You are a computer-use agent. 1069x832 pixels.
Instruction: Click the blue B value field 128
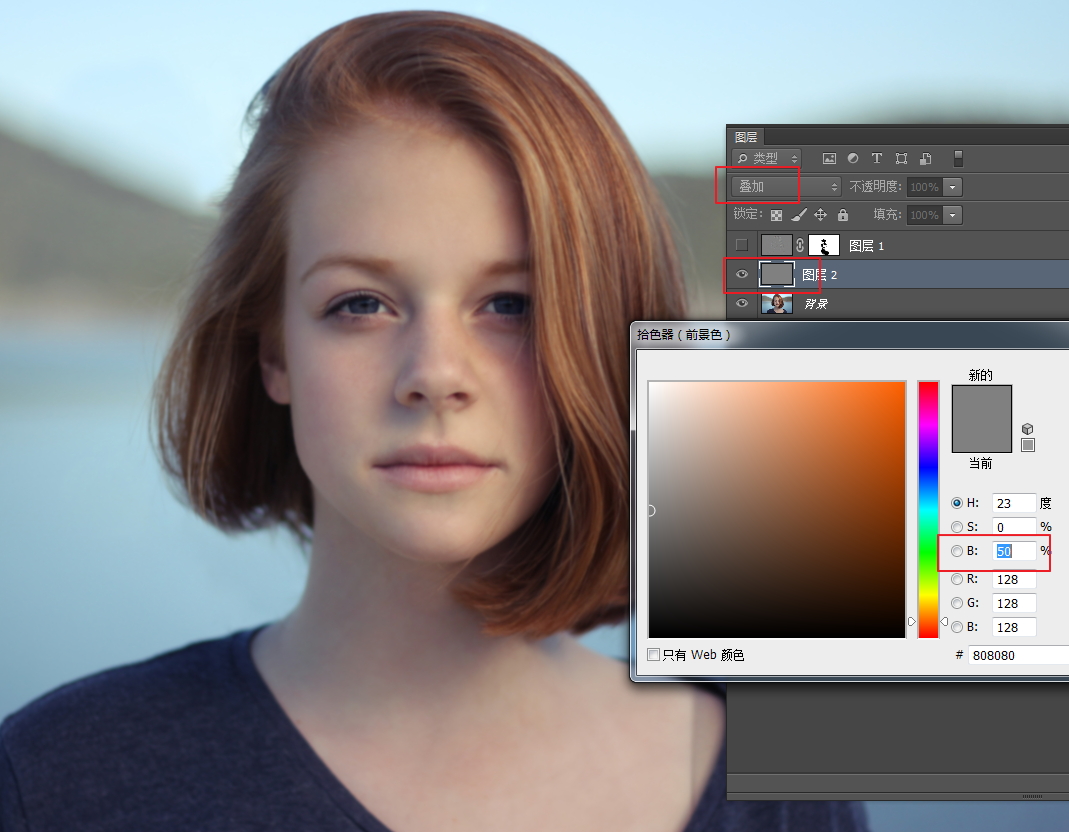tap(1014, 627)
